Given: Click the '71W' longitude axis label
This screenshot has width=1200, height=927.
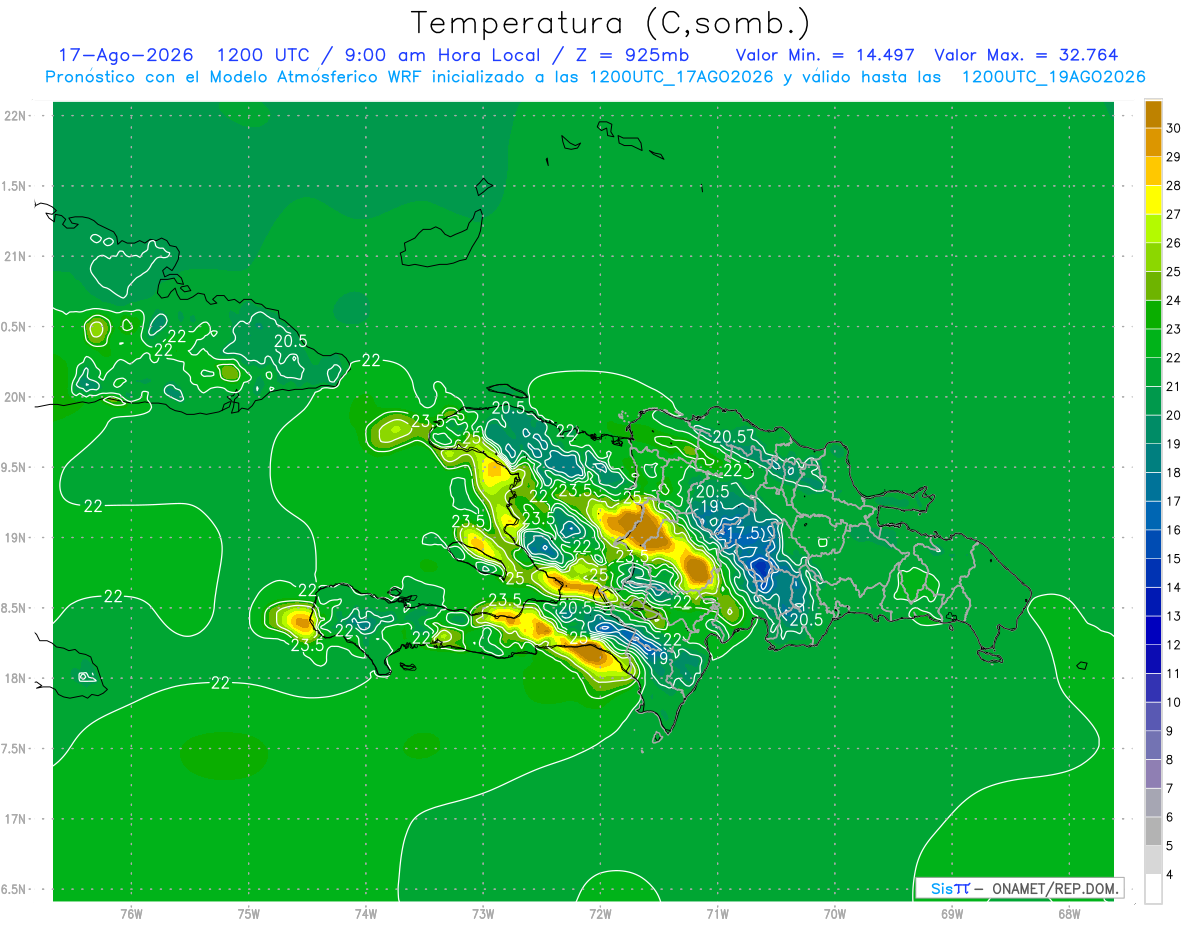Looking at the screenshot, I should [x=717, y=913].
